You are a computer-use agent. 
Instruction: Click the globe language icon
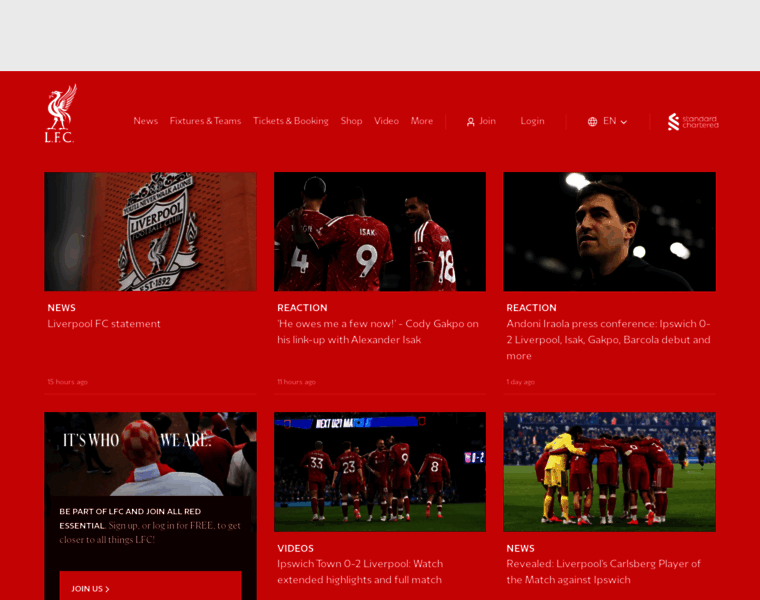tap(592, 122)
